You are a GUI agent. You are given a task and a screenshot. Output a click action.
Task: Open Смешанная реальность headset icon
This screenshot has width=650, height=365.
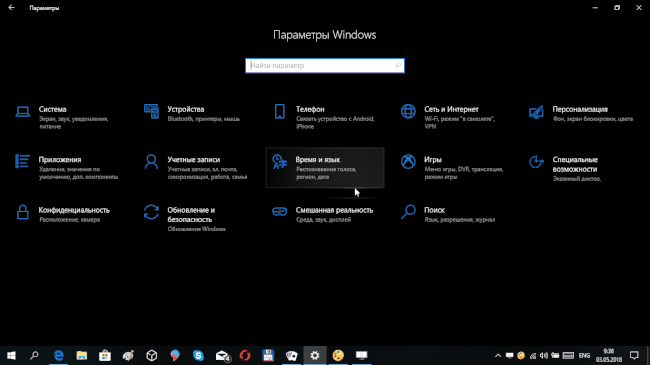[x=279, y=212]
